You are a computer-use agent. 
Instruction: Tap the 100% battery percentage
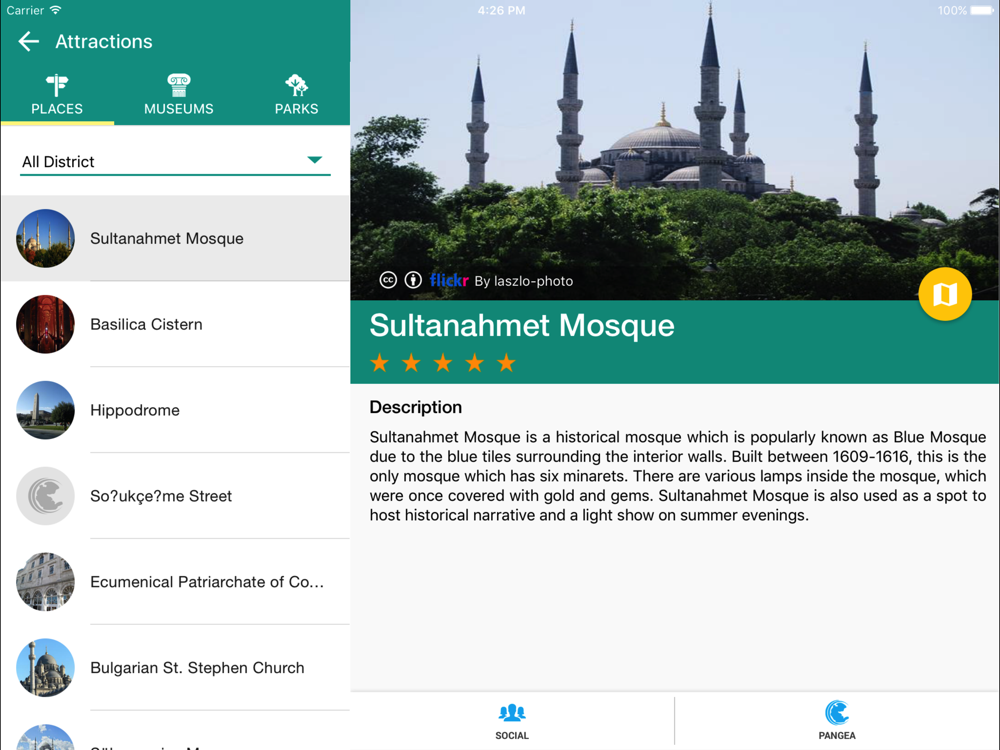[952, 10]
